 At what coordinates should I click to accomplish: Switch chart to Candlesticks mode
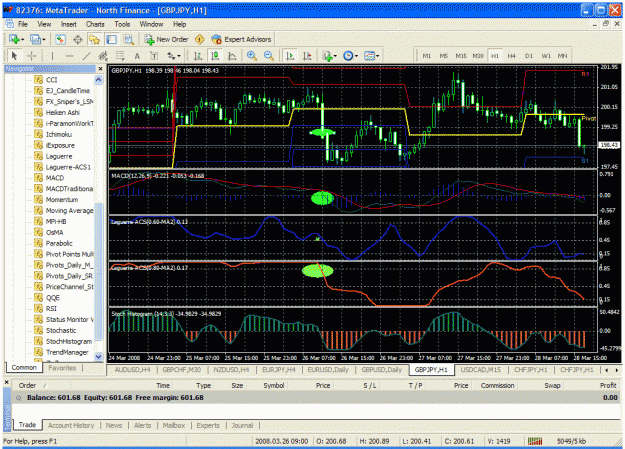pos(215,56)
